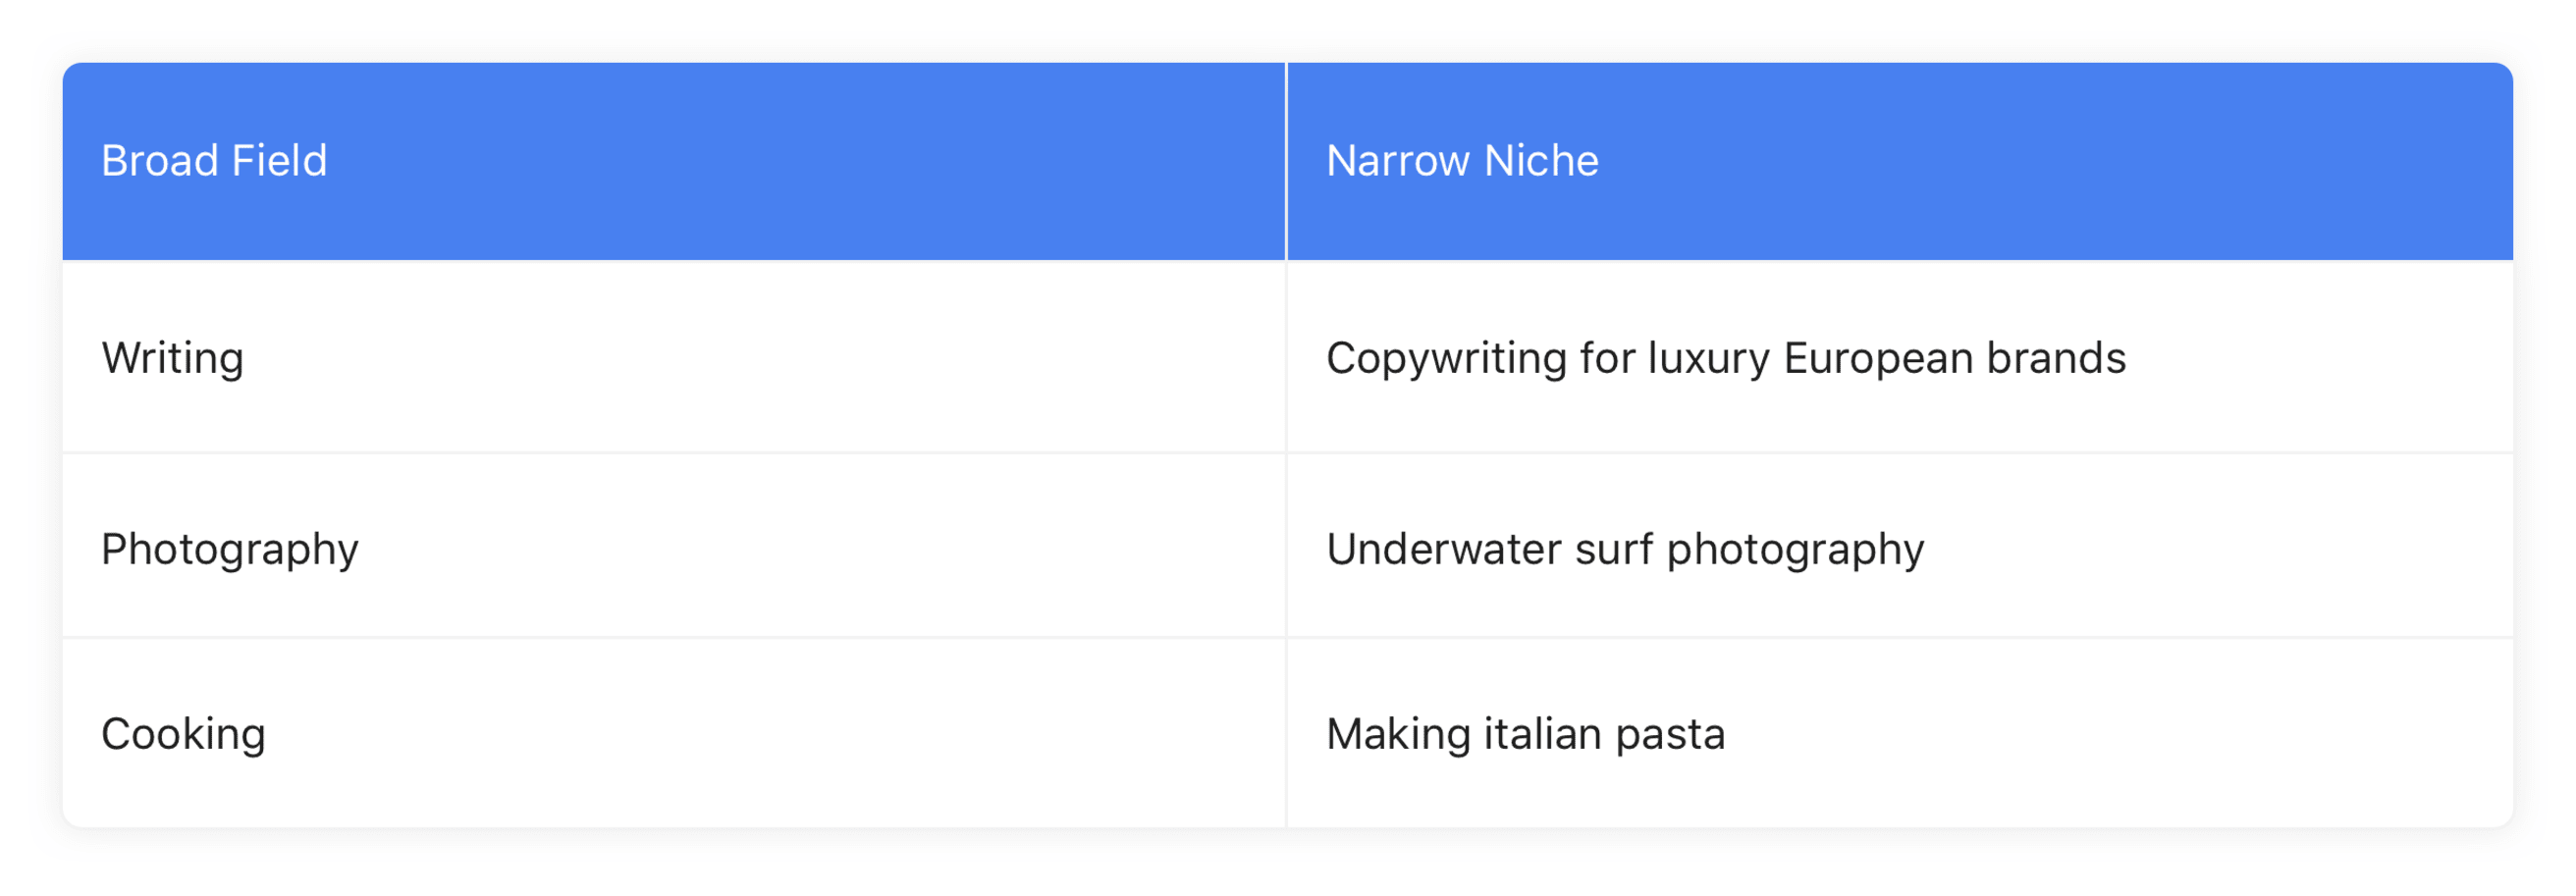Click the "Writing" table cell
The width and height of the screenshot is (2576, 896).
(x=674, y=357)
